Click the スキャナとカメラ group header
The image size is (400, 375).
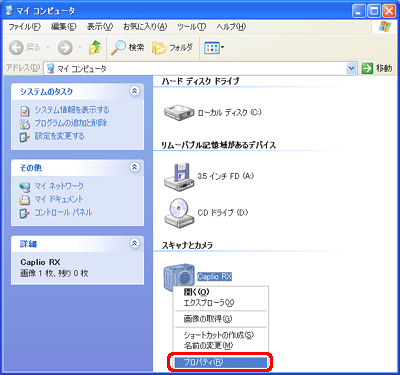tap(187, 245)
